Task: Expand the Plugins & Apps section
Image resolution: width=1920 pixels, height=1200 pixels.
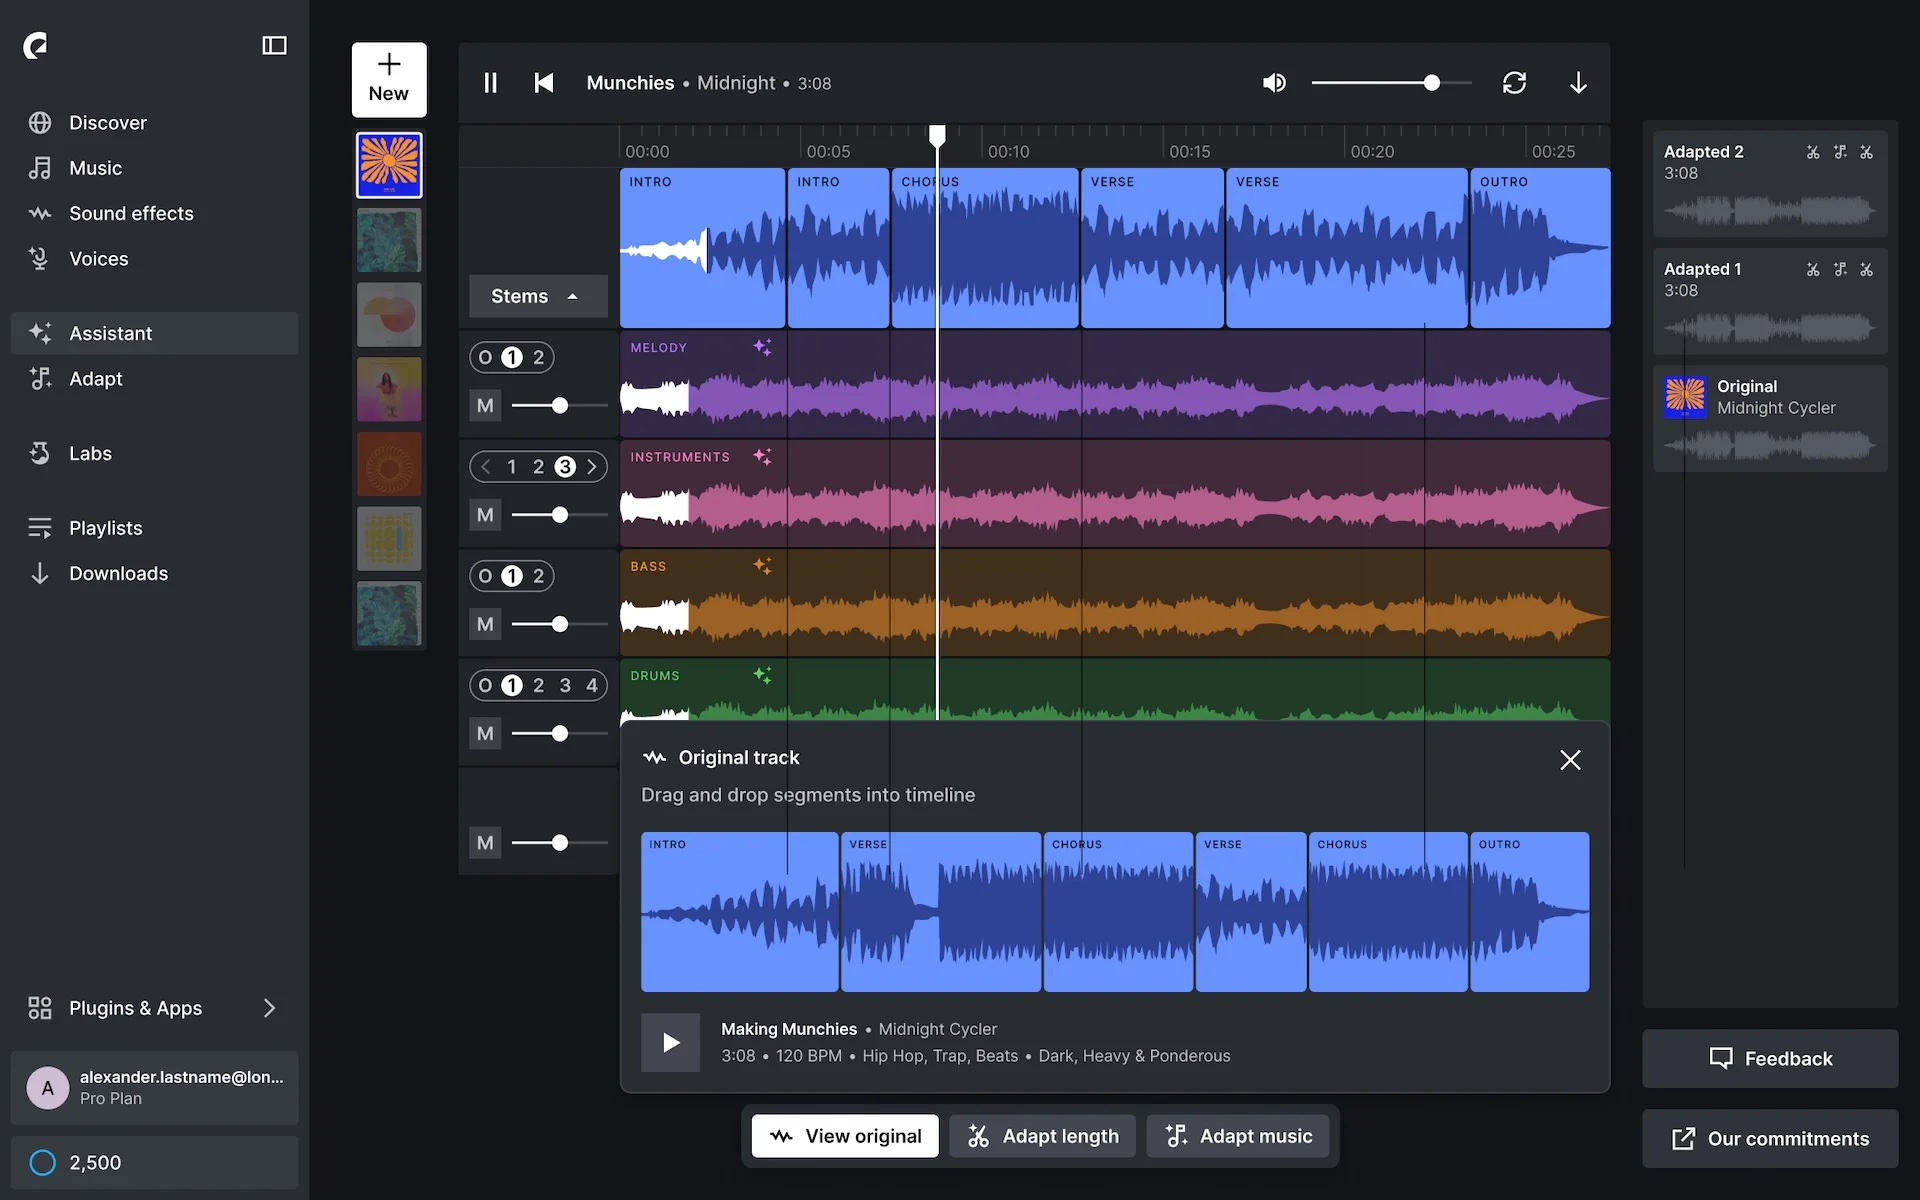Action: pos(269,1008)
